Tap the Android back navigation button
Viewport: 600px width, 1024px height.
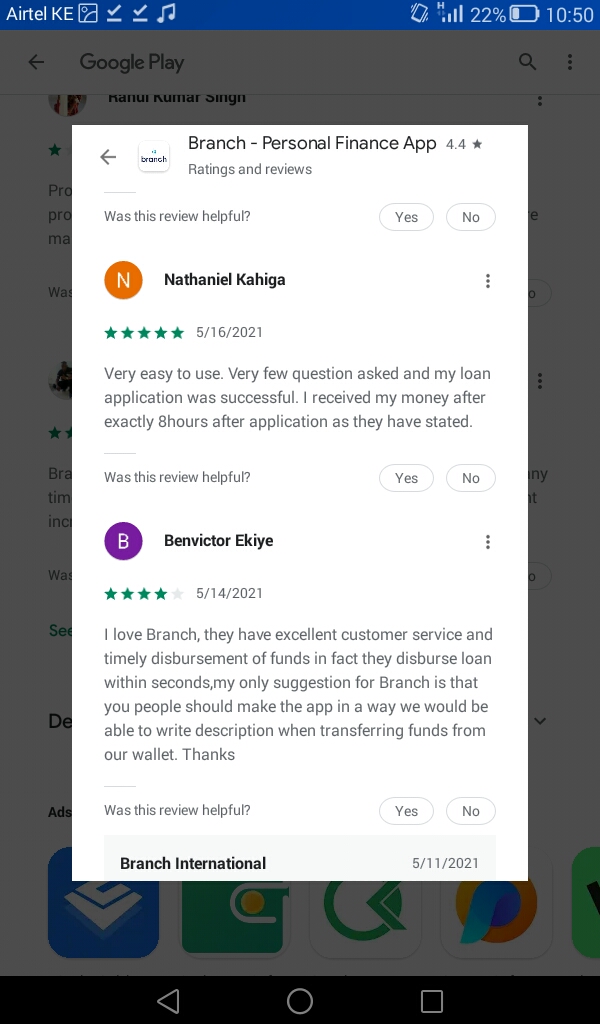click(168, 1000)
